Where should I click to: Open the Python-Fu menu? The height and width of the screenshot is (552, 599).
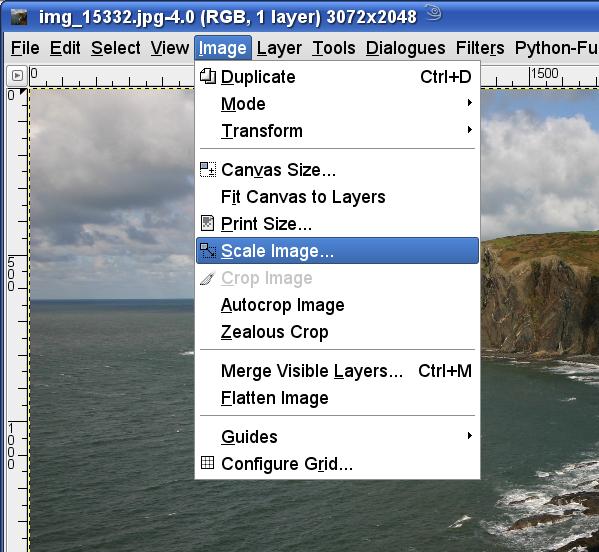(x=556, y=48)
